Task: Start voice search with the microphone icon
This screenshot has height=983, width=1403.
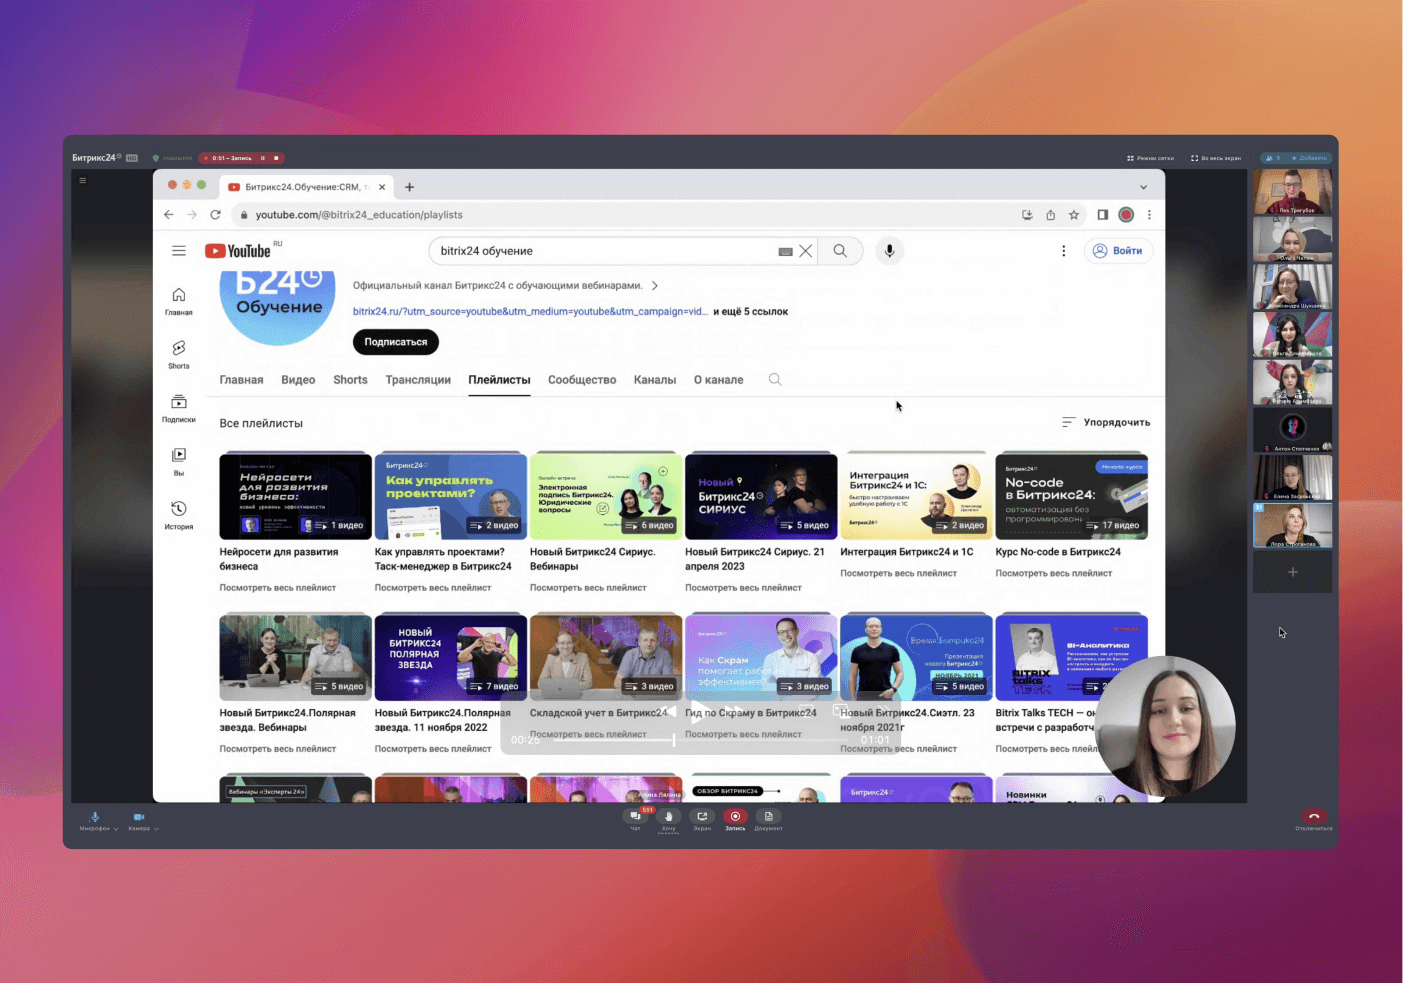Action: (889, 251)
